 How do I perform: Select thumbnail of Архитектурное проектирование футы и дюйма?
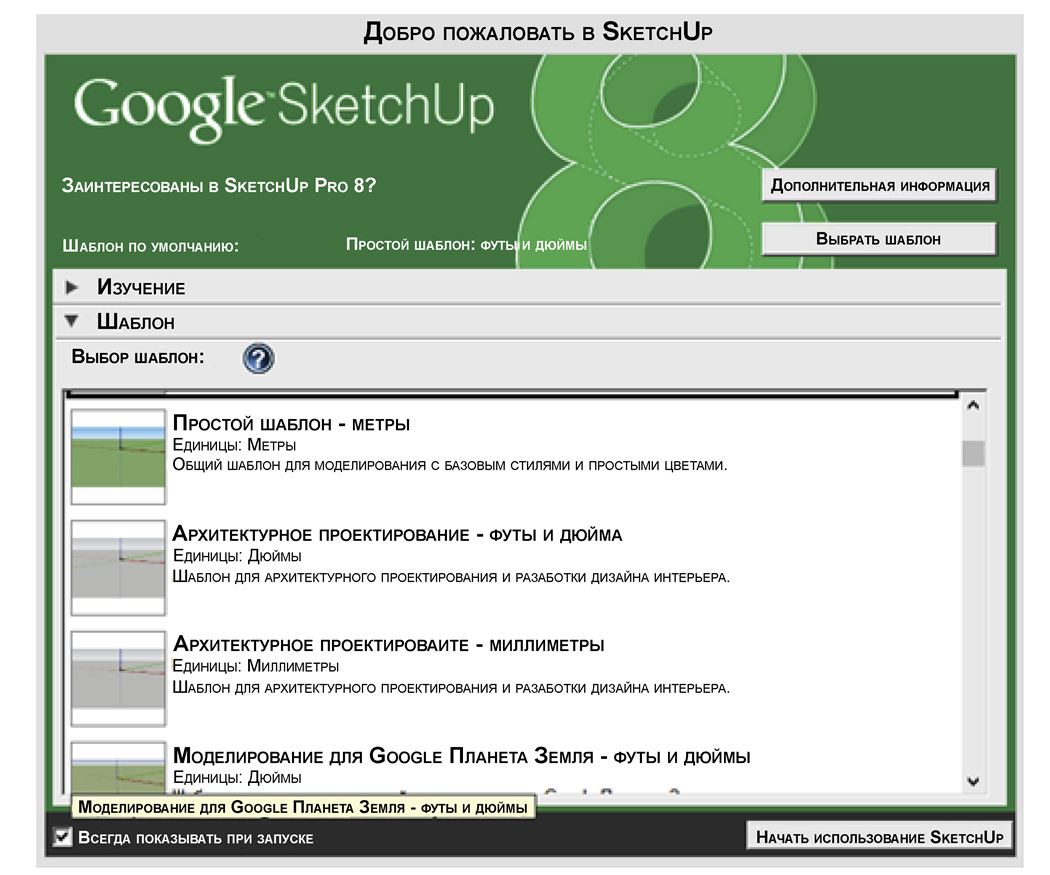click(x=118, y=568)
